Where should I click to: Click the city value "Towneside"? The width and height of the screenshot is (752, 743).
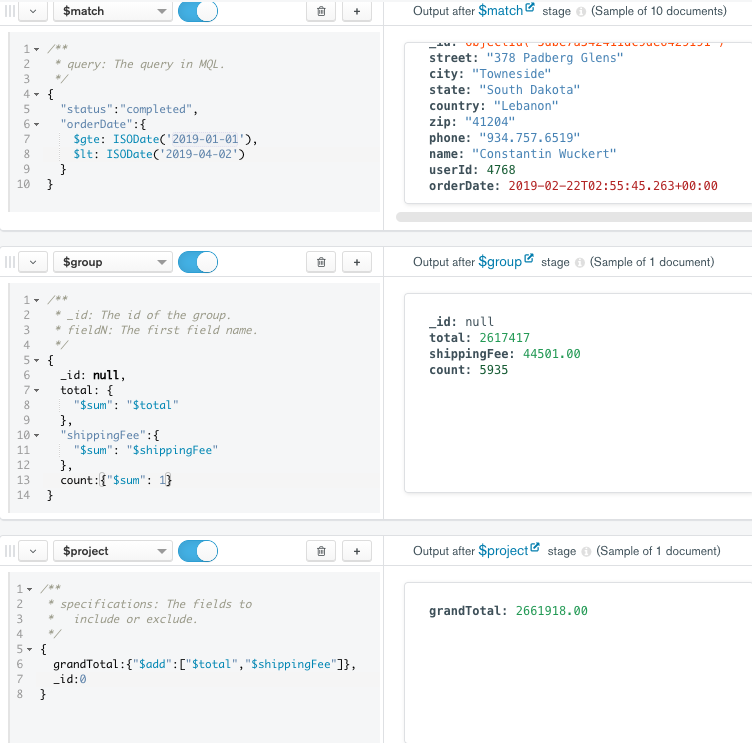tap(511, 74)
